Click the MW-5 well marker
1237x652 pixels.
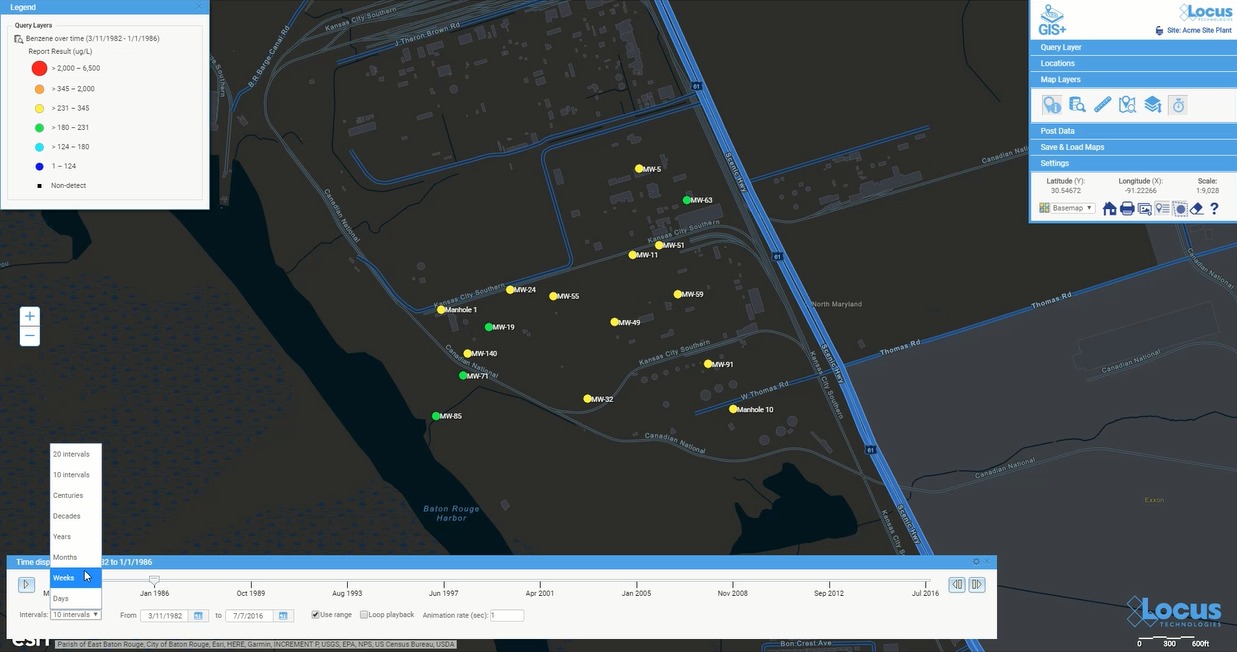tap(639, 169)
